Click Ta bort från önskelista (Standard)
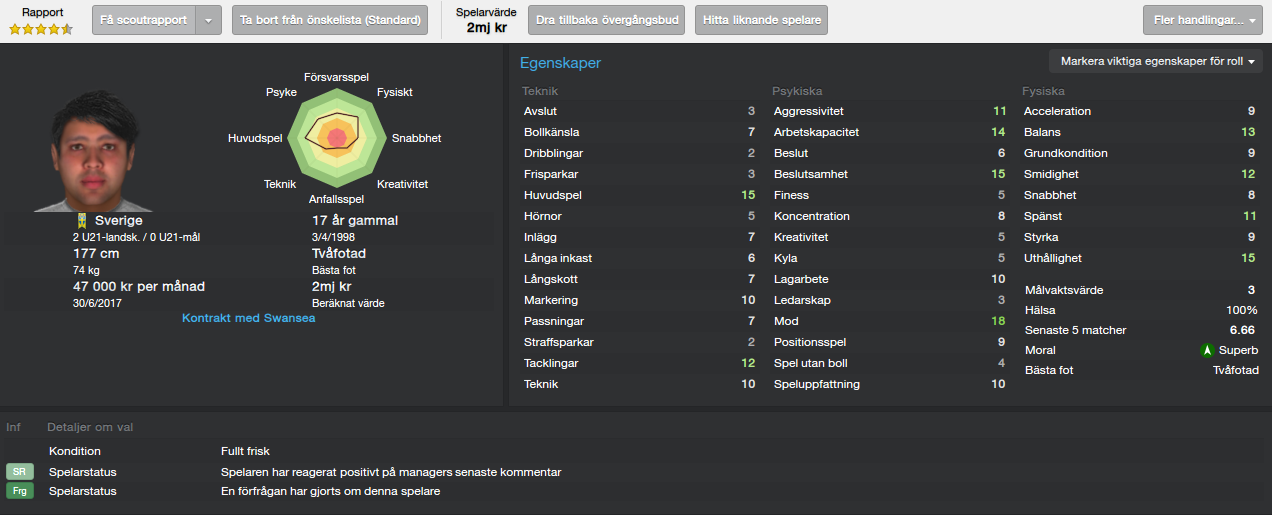 pos(330,20)
